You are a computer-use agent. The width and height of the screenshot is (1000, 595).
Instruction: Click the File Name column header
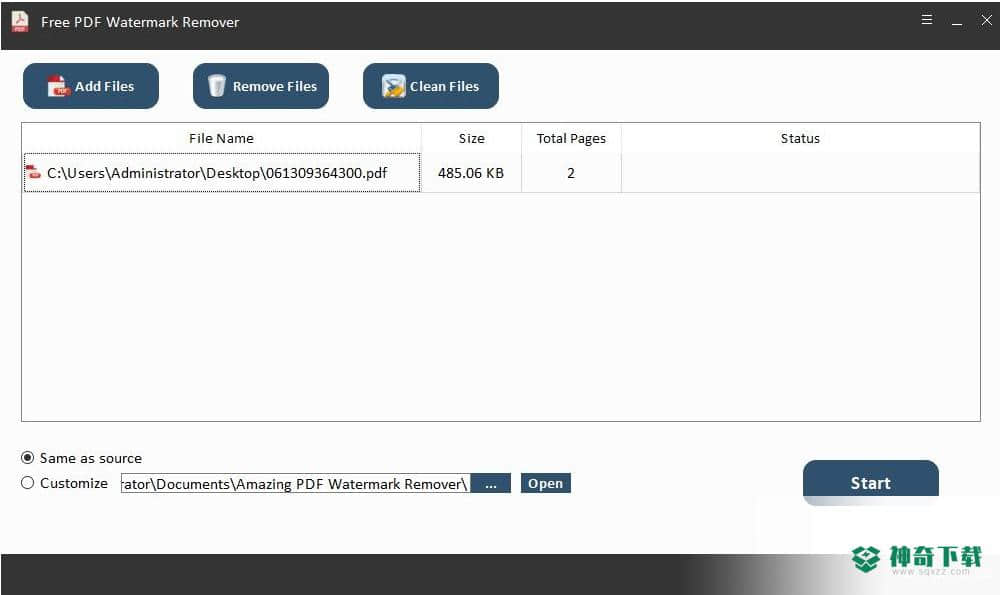pyautogui.click(x=221, y=138)
